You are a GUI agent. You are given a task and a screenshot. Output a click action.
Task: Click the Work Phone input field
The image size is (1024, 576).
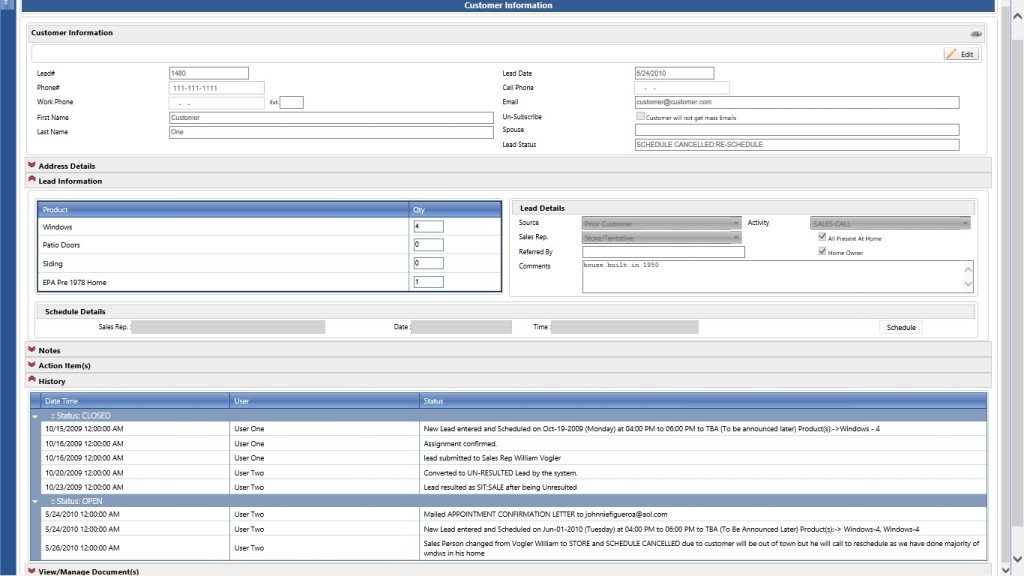click(x=216, y=103)
